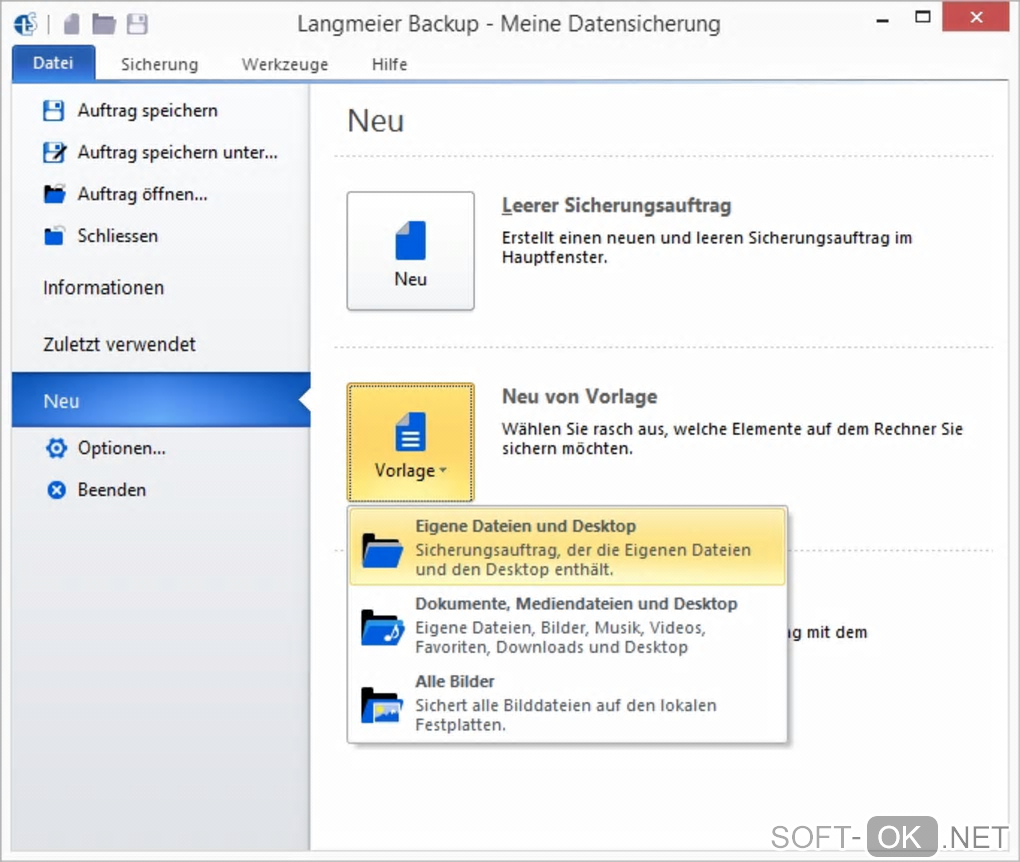
Task: Click the 'Wählen Sie rasch aus' description
Action: 732,438
